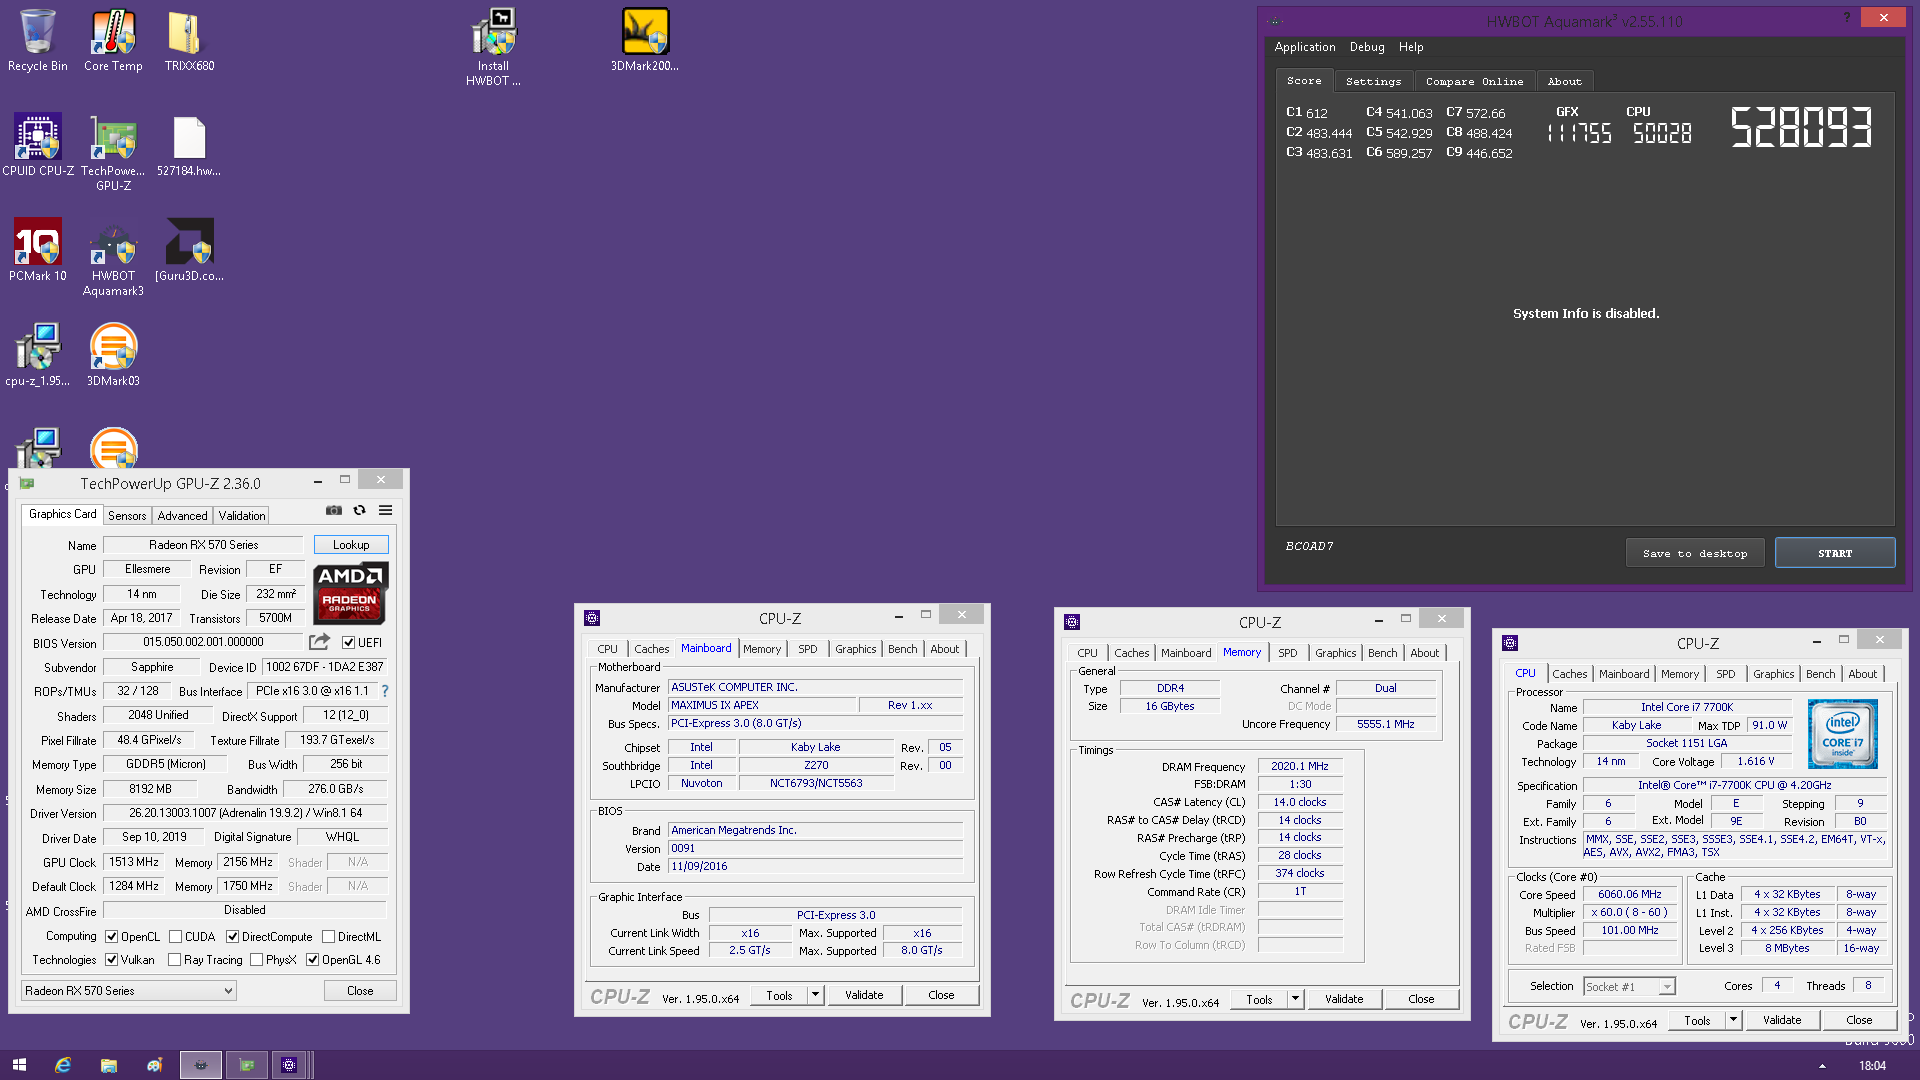This screenshot has height=1080, width=1920.
Task: Open Caches tab in CPU-Z CPU window
Action: coord(1569,674)
